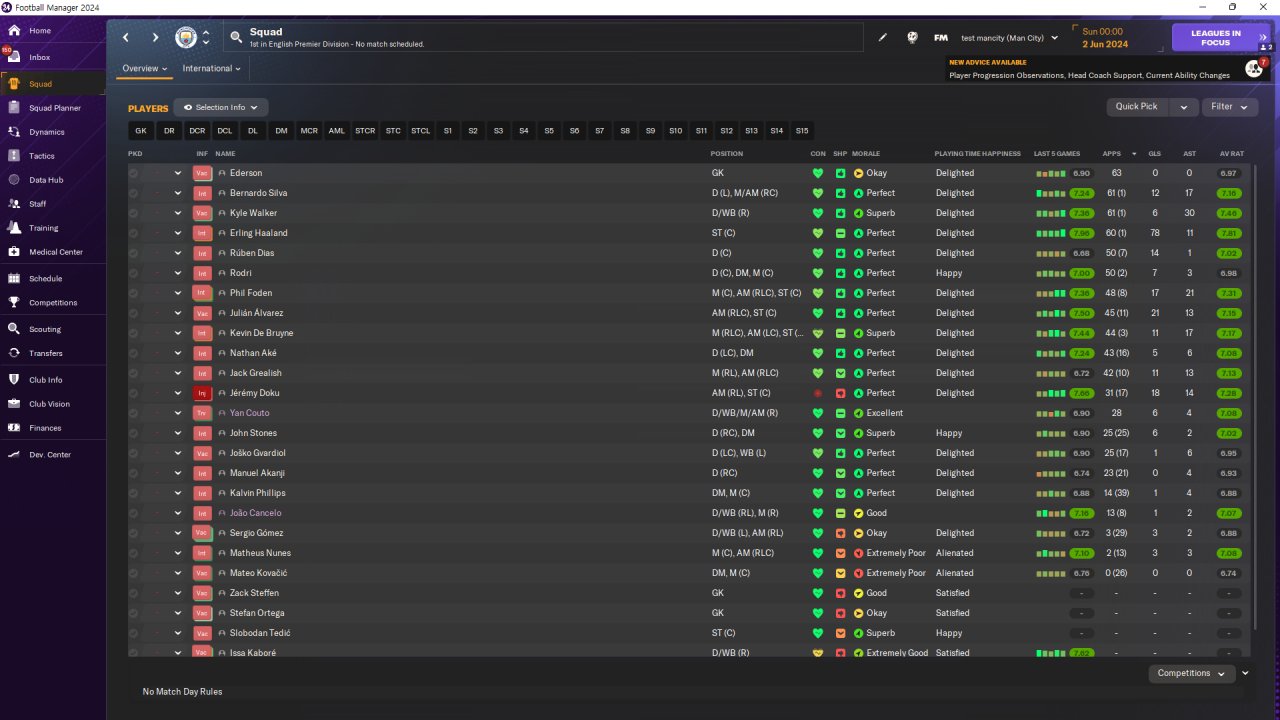Click the Data Hub sidebar icon
1280x720 pixels.
[x=14, y=180]
